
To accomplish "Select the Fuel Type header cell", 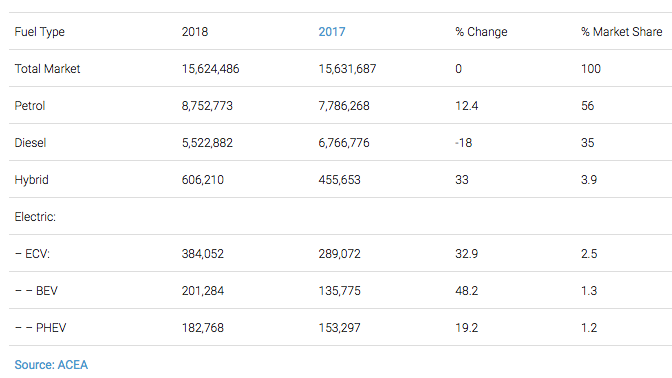I will 39,32.
